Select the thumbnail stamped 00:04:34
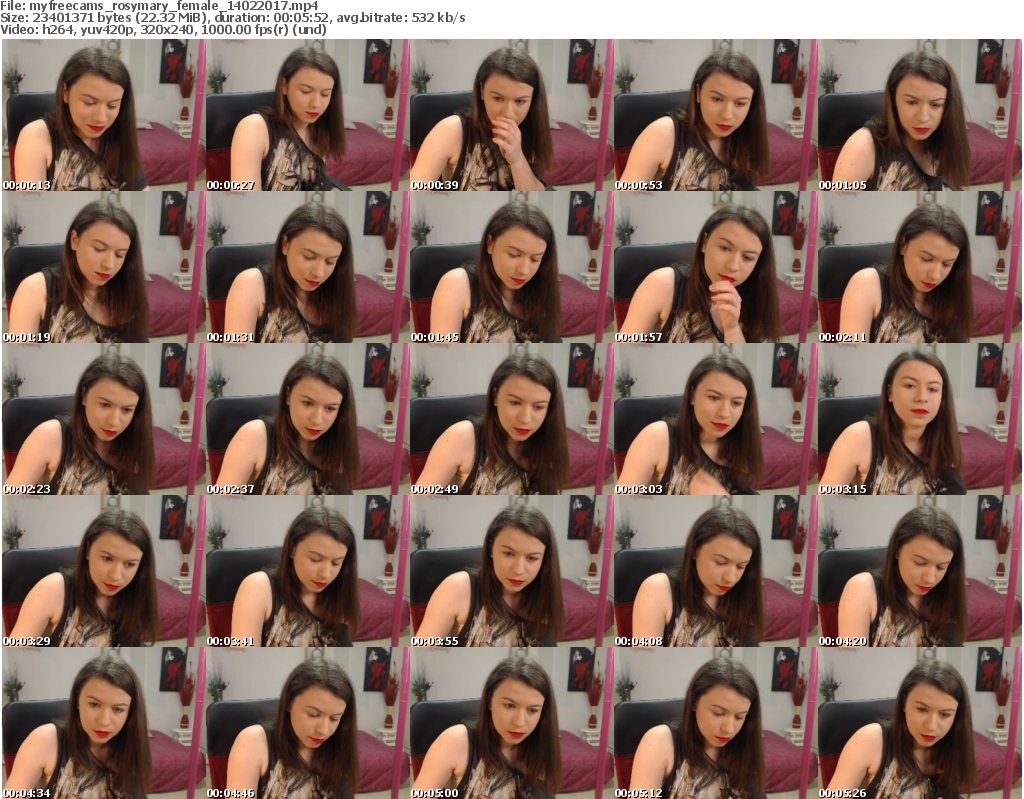The height and width of the screenshot is (799, 1024). [x=103, y=723]
